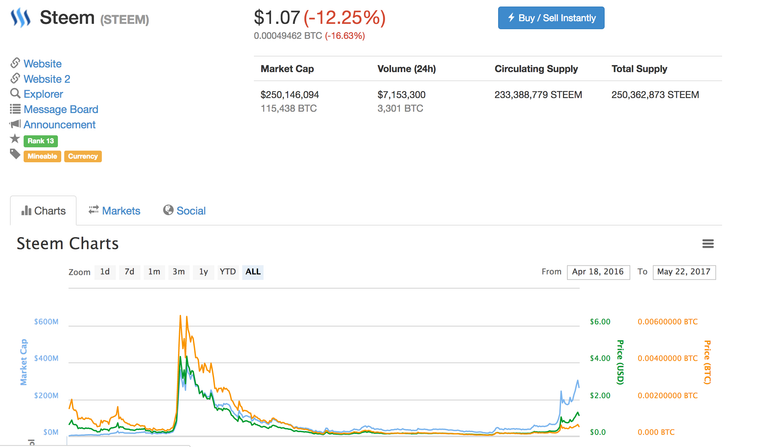The height and width of the screenshot is (447, 768).
Task: Click the Steem Charts heading
Action: pos(68,243)
